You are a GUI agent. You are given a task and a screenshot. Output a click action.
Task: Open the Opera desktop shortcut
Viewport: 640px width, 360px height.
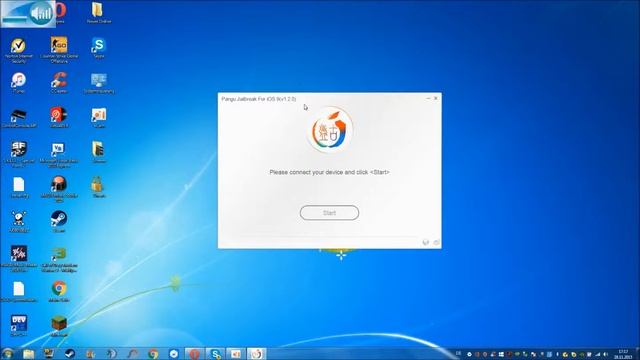60,12
